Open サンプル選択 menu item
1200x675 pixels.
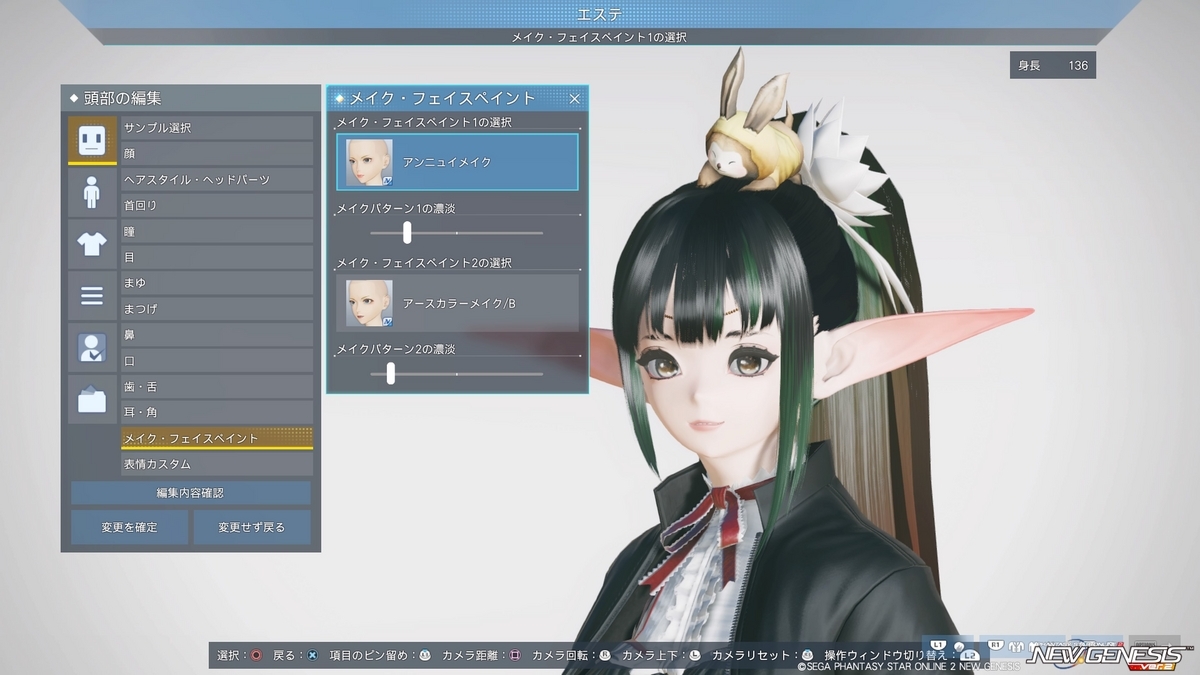(217, 128)
